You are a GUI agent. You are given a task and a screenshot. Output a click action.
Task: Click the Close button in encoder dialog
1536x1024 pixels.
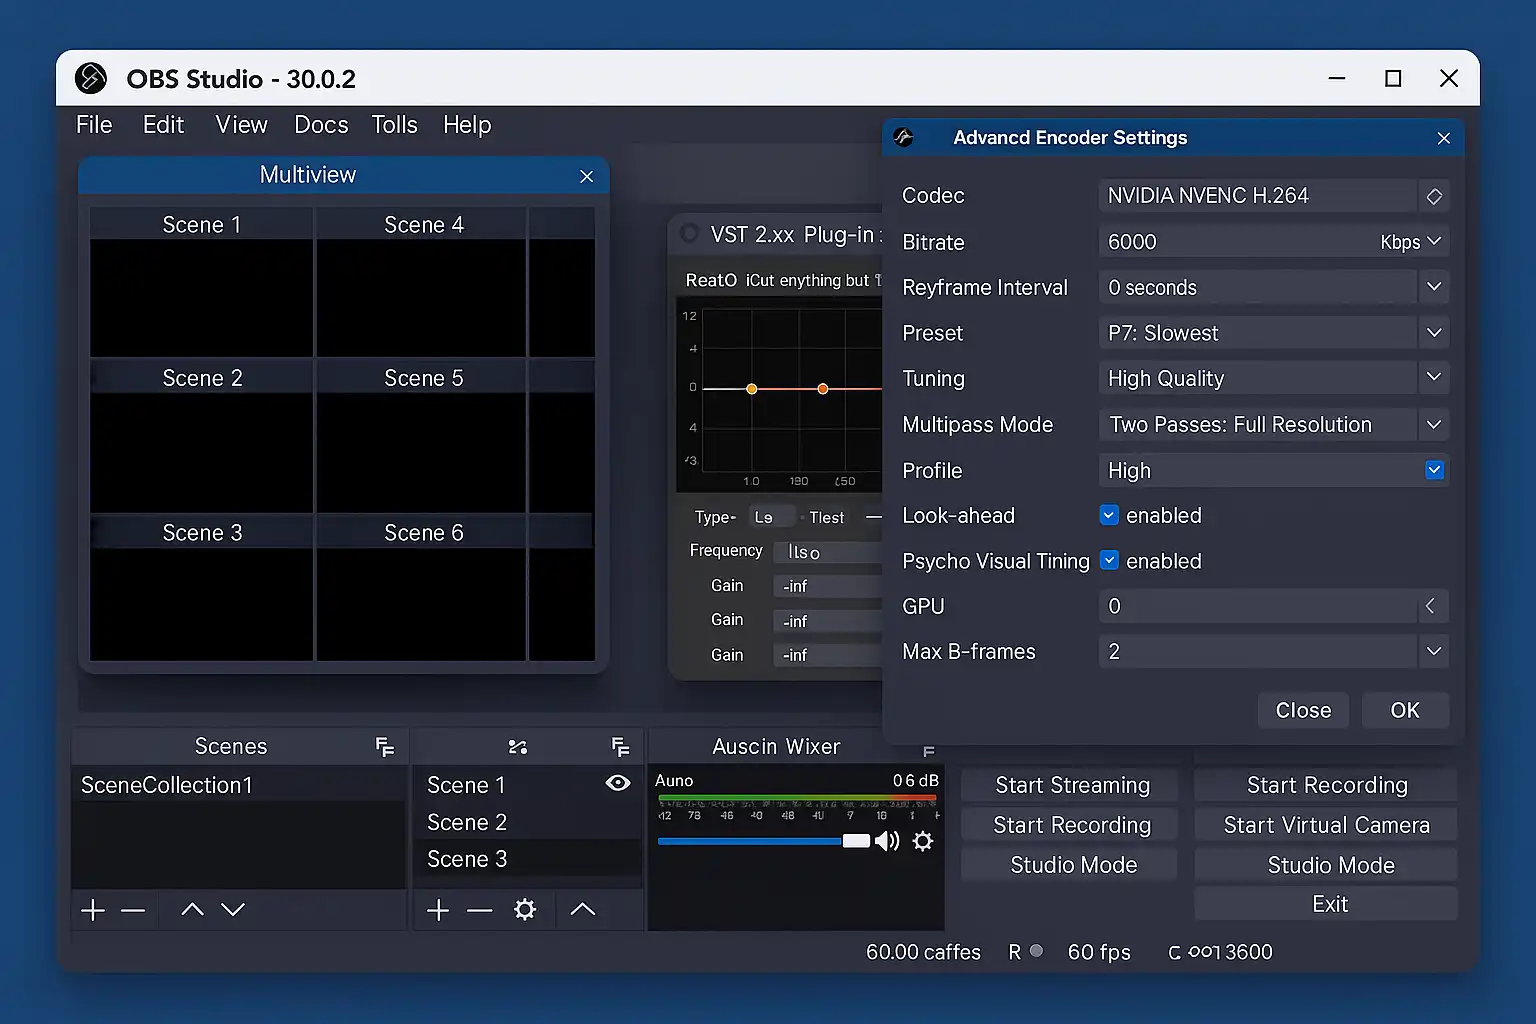click(x=1303, y=710)
